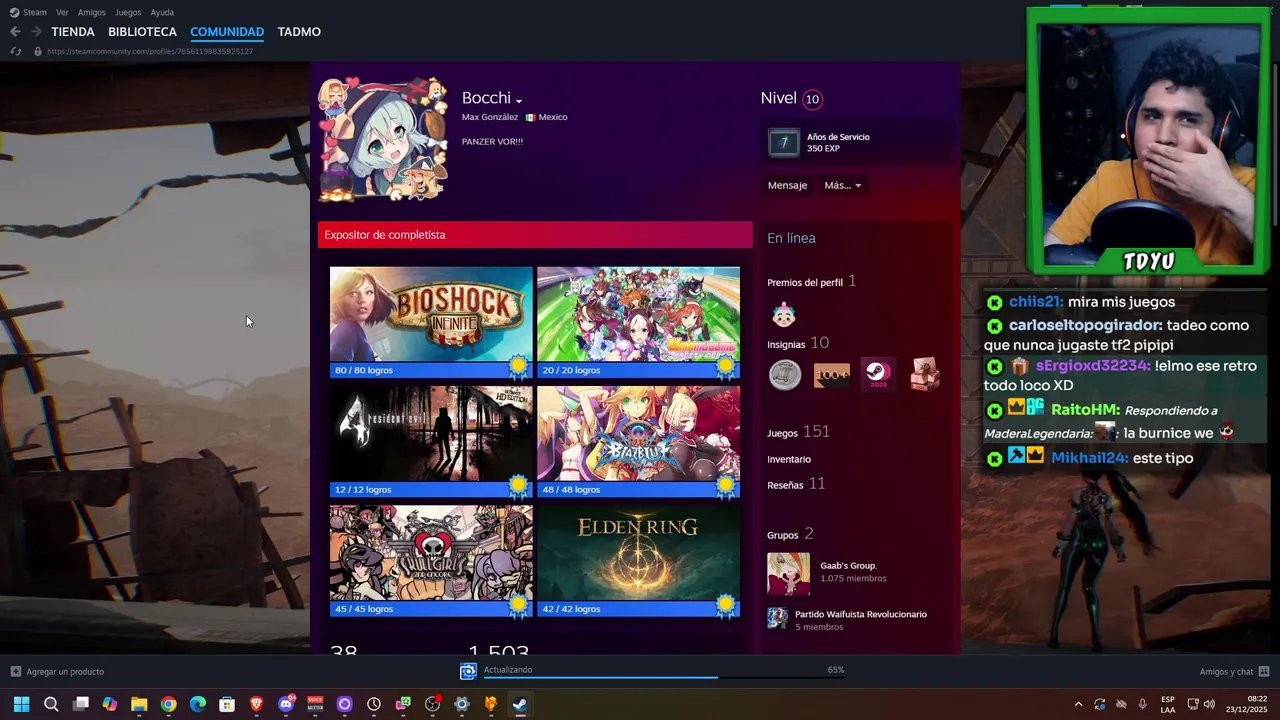
Task: Click the community gift box badge
Action: click(925, 374)
